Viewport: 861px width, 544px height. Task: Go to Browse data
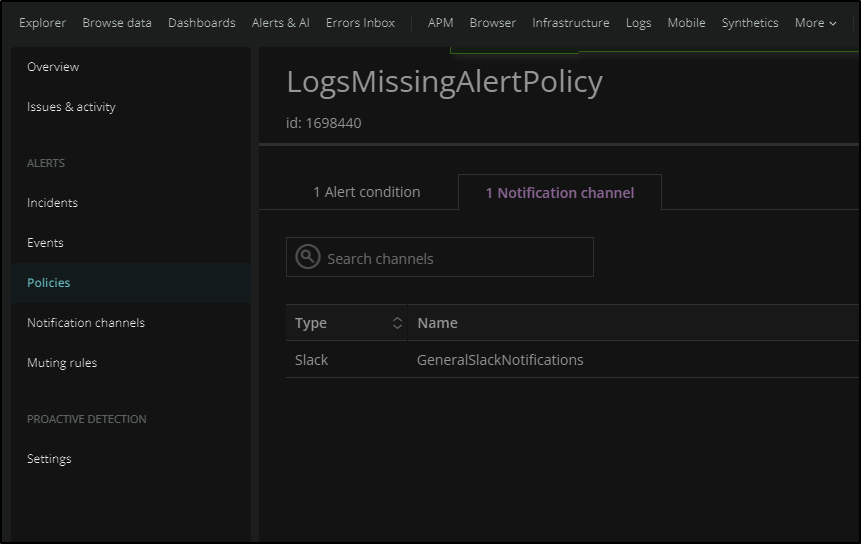[117, 23]
